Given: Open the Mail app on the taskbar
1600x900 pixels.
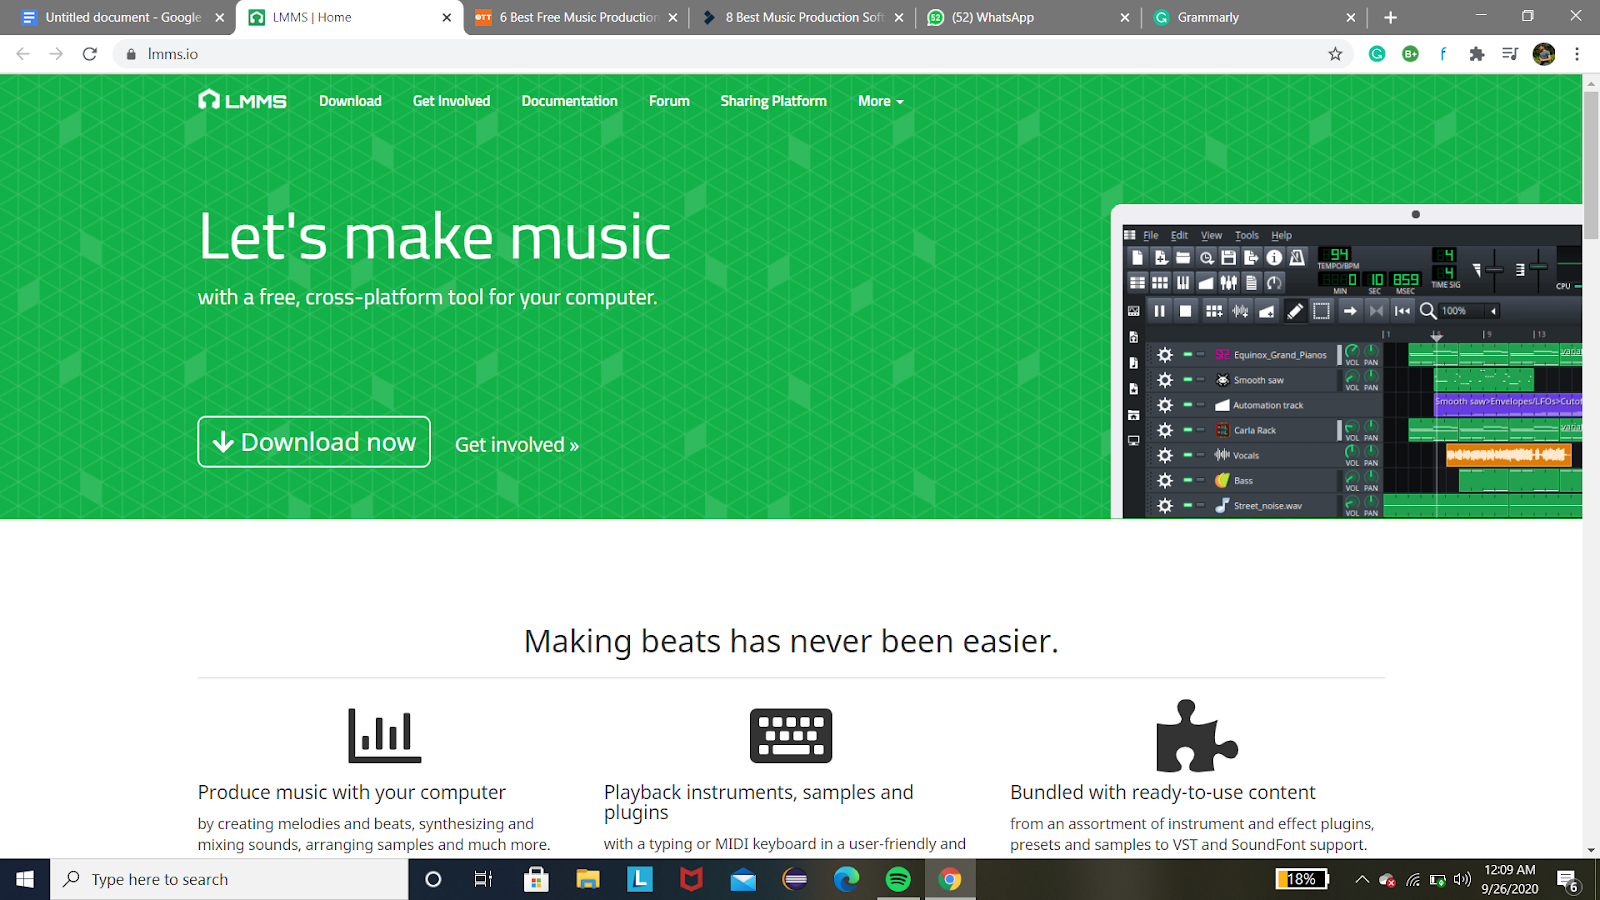Looking at the screenshot, I should (x=743, y=879).
